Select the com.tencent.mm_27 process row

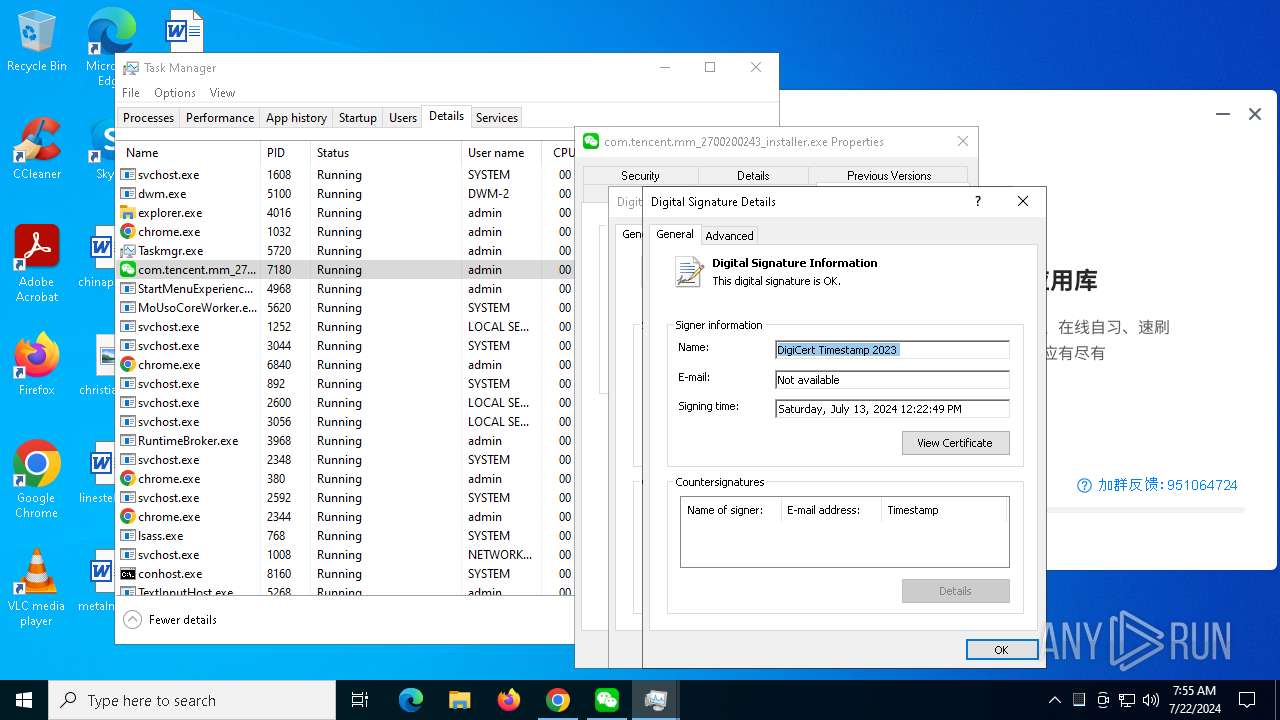345,270
